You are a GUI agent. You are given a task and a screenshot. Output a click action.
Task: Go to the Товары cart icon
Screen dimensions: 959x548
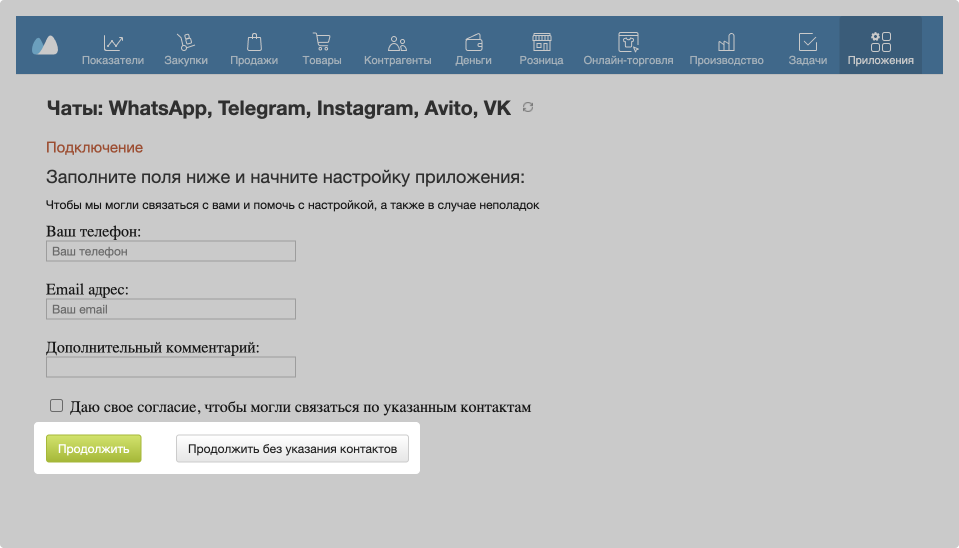click(x=322, y=42)
